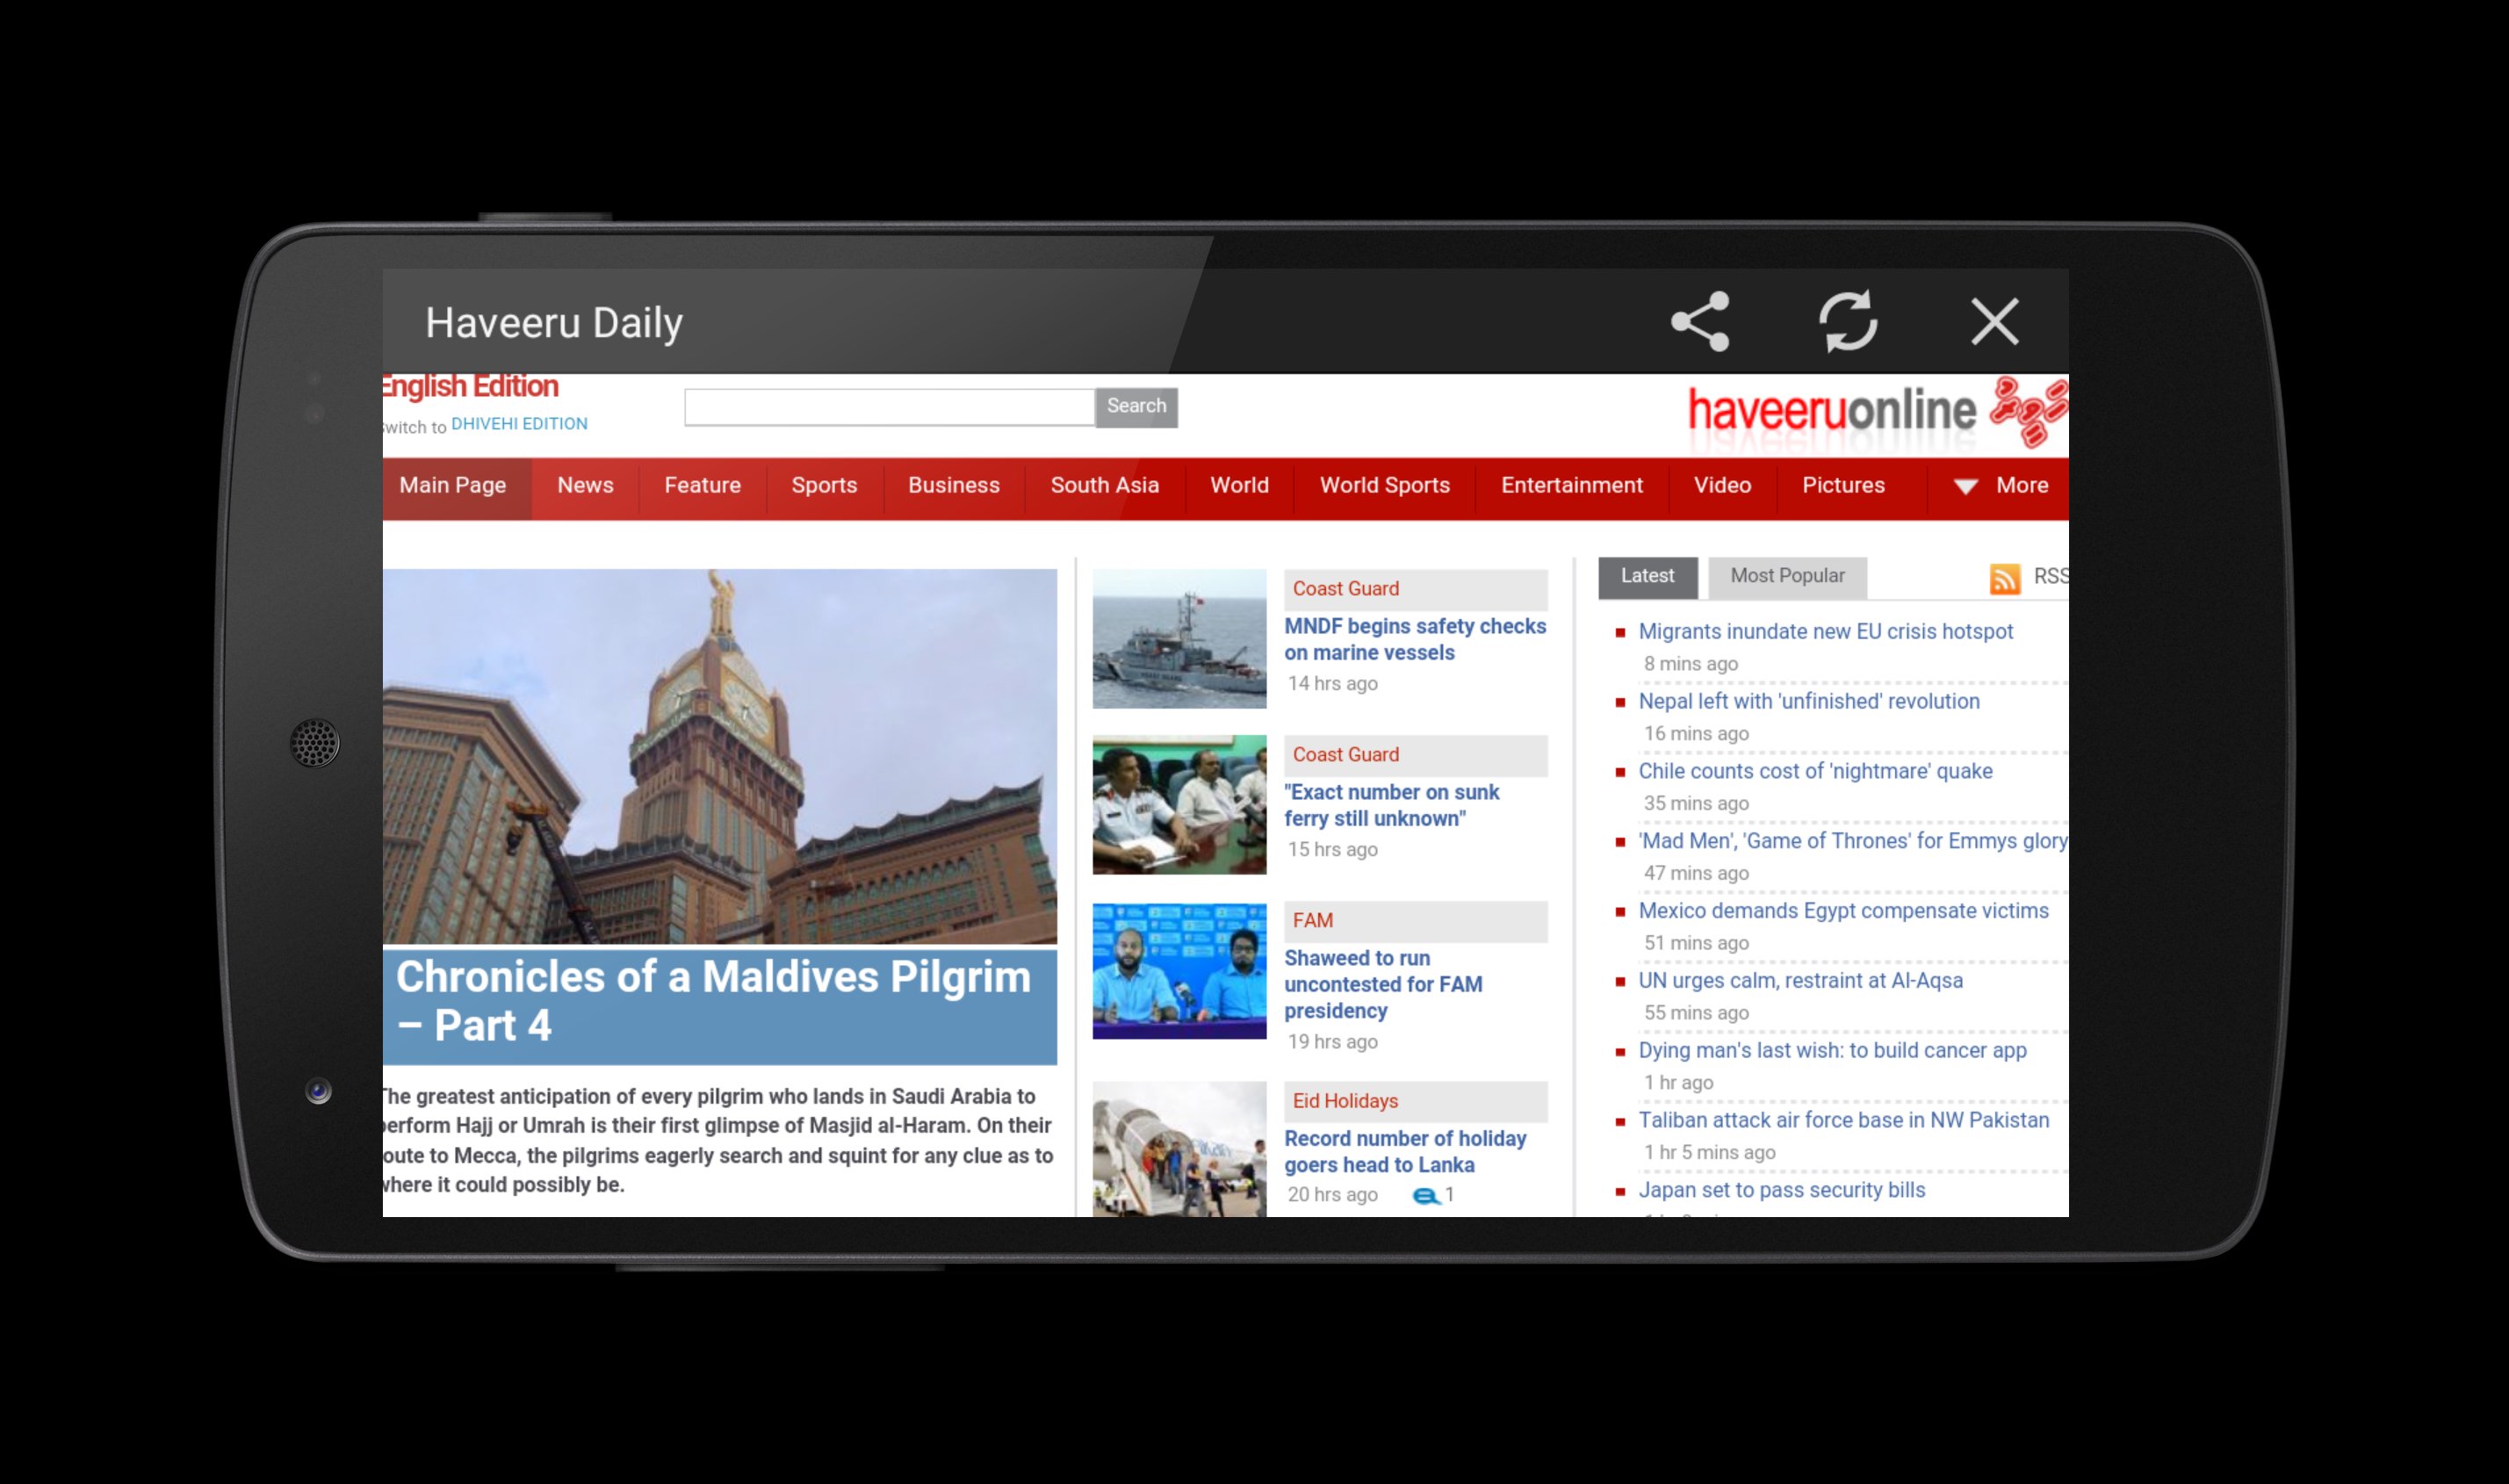Open 'Migrants inundate new EU crisis hotspot'
The height and width of the screenshot is (1484, 2509).
1825,632
